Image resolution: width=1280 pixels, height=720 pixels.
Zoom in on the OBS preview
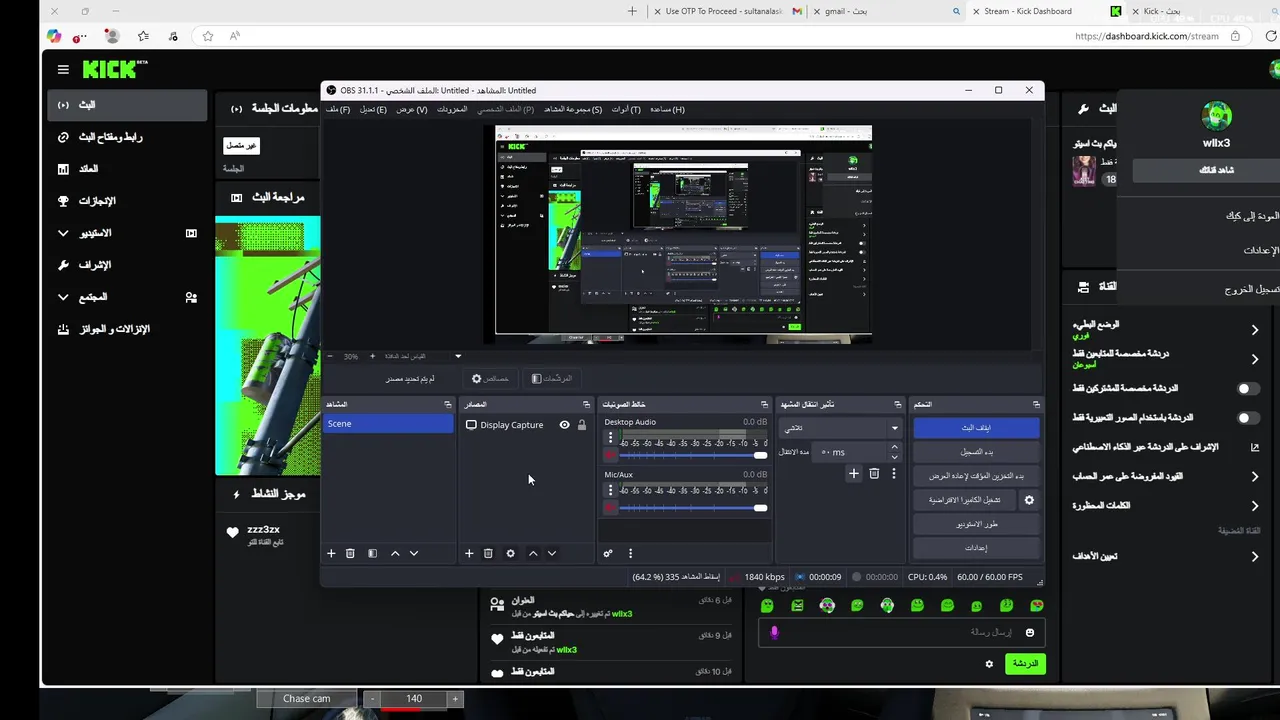pos(372,356)
